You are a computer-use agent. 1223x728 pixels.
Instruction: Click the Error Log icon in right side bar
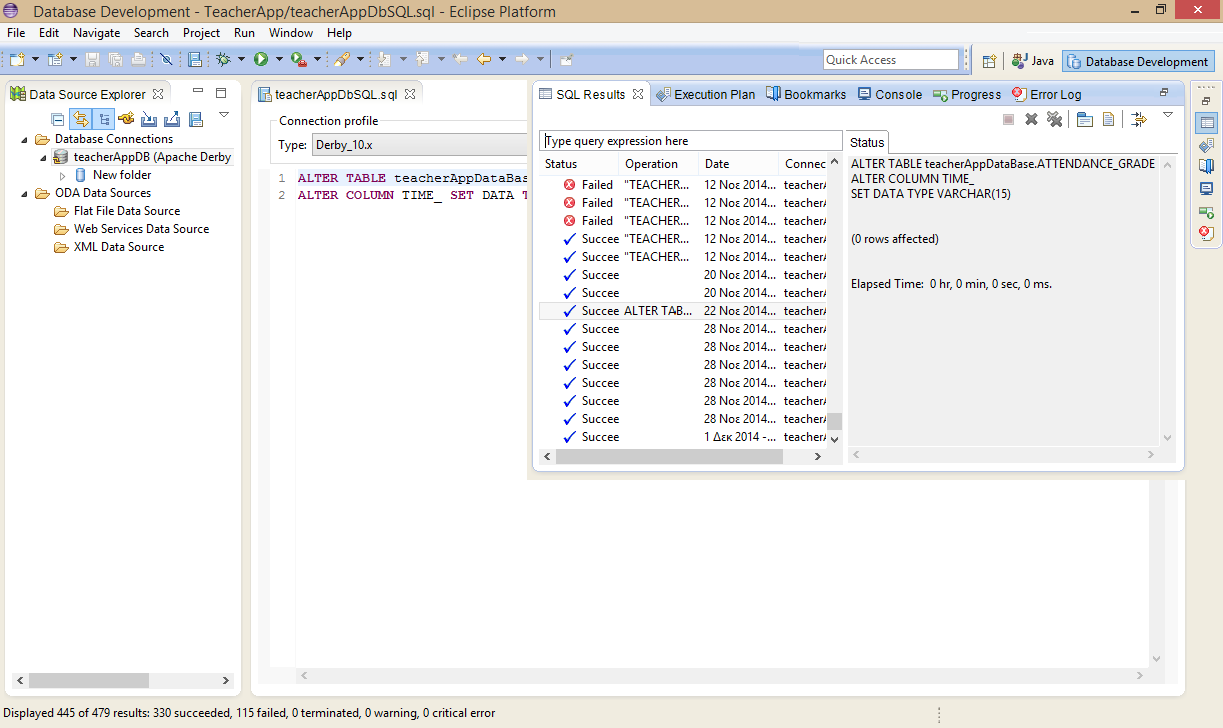tap(1206, 233)
